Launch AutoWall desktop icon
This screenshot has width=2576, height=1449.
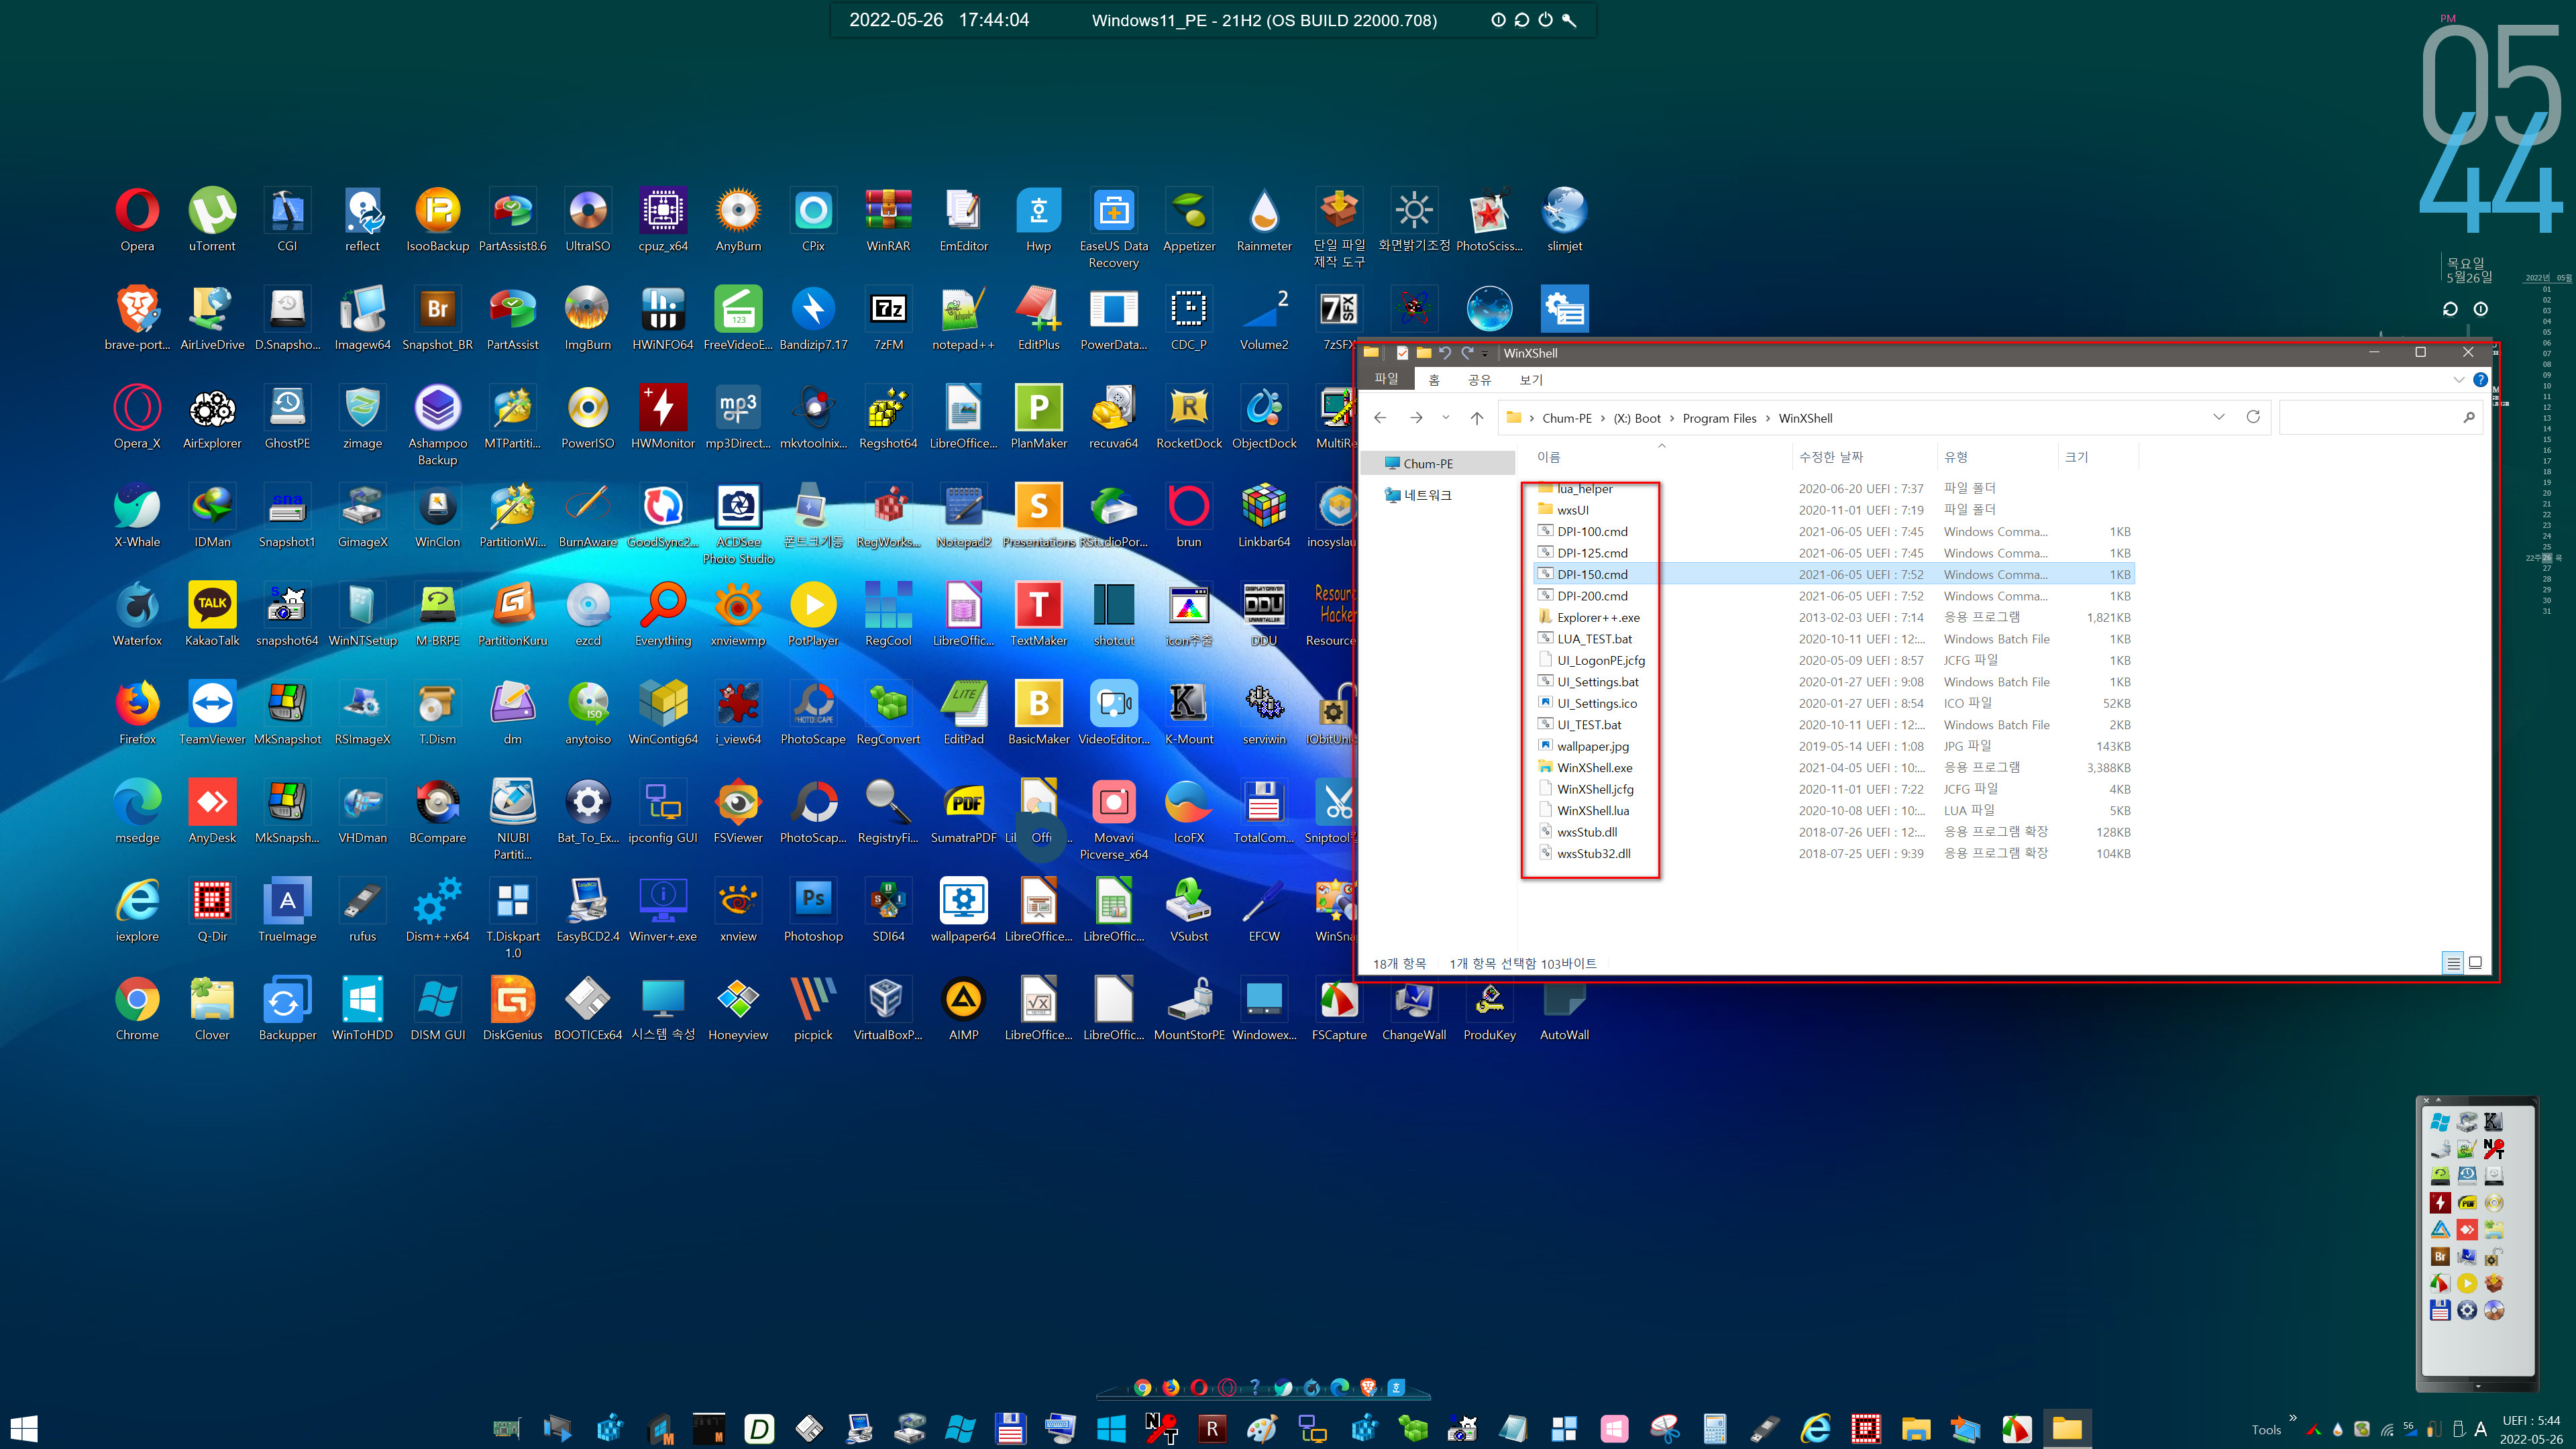tap(1564, 1009)
